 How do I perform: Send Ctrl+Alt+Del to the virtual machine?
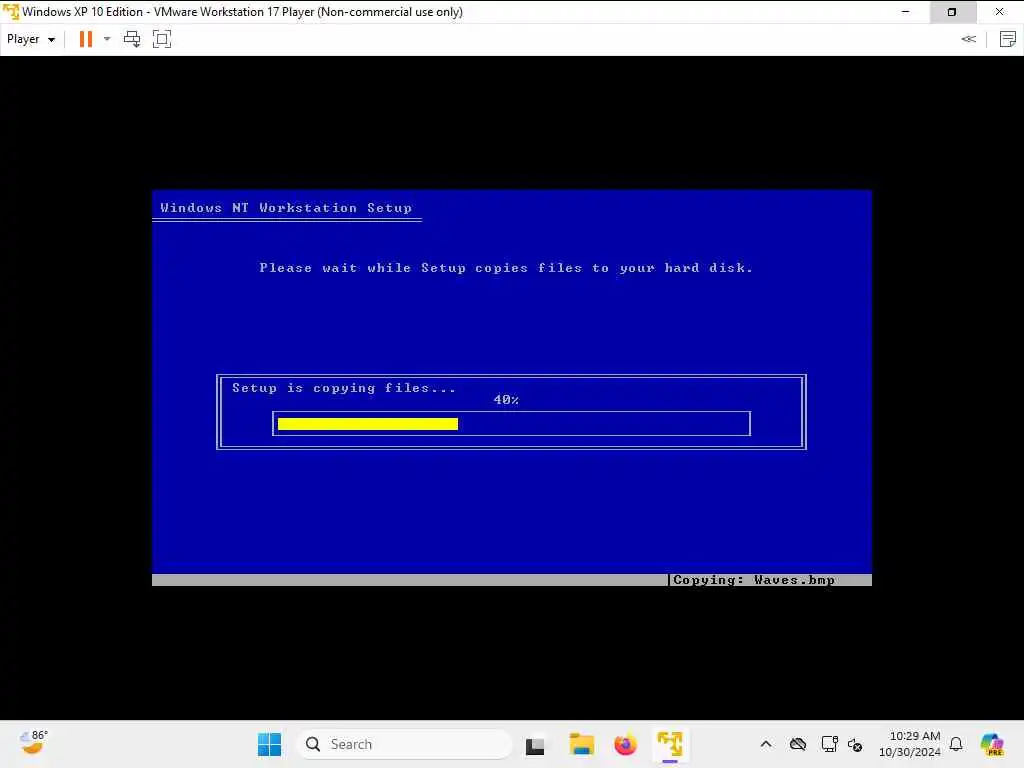pyautogui.click(x=132, y=39)
